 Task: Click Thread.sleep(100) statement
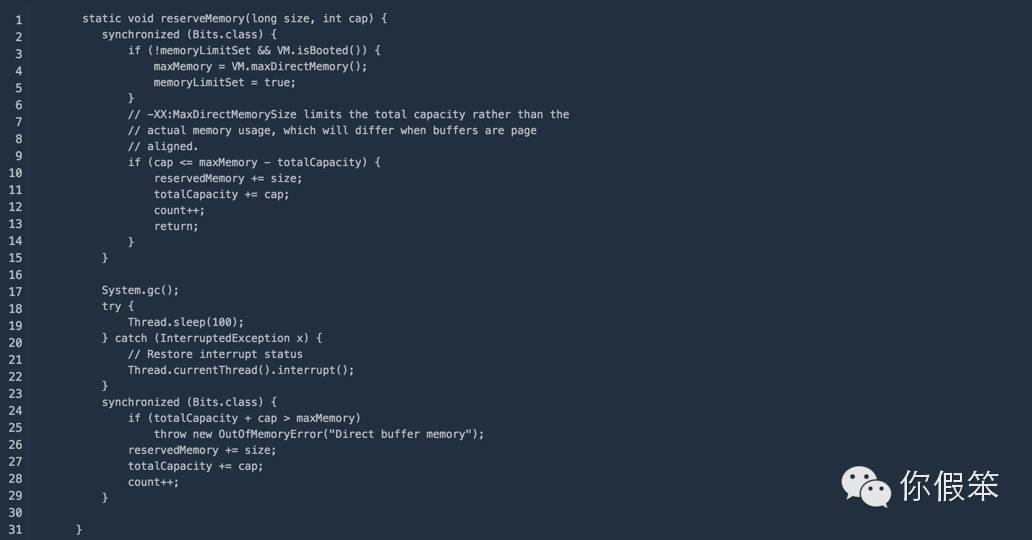pyautogui.click(x=186, y=322)
